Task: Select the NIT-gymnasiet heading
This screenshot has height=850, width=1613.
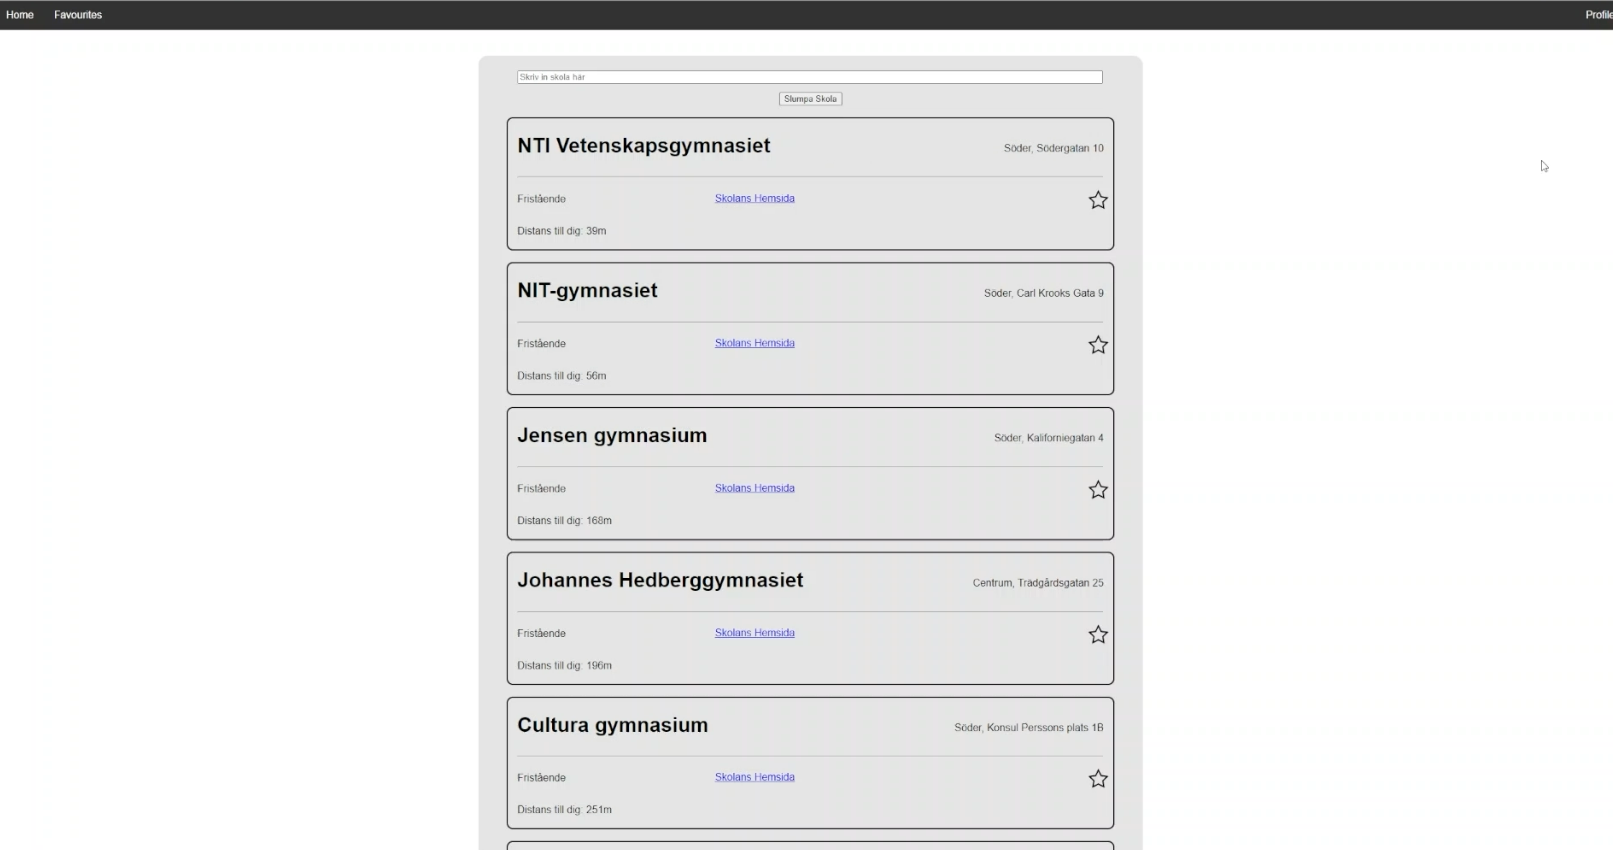Action: 587,291
